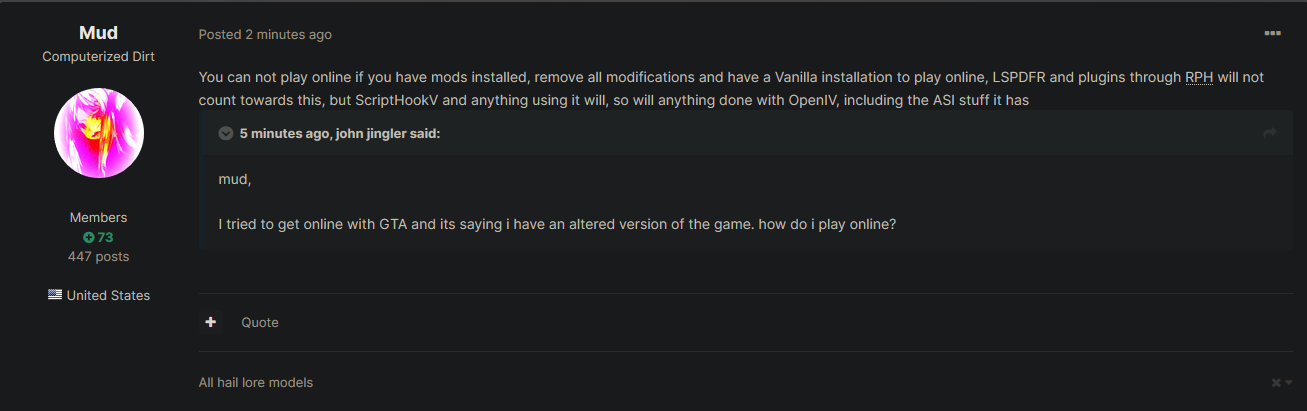This screenshot has height=411, width=1307.
Task: Click the "447 posts" count
Action: click(x=98, y=257)
